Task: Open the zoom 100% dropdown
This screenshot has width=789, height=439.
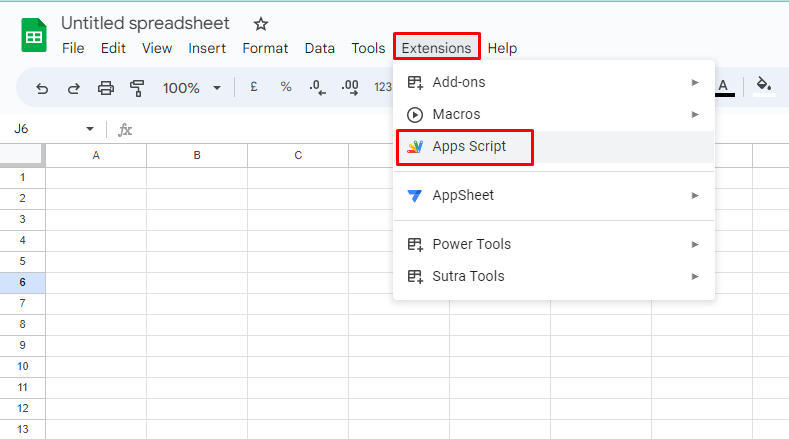Action: tap(192, 88)
